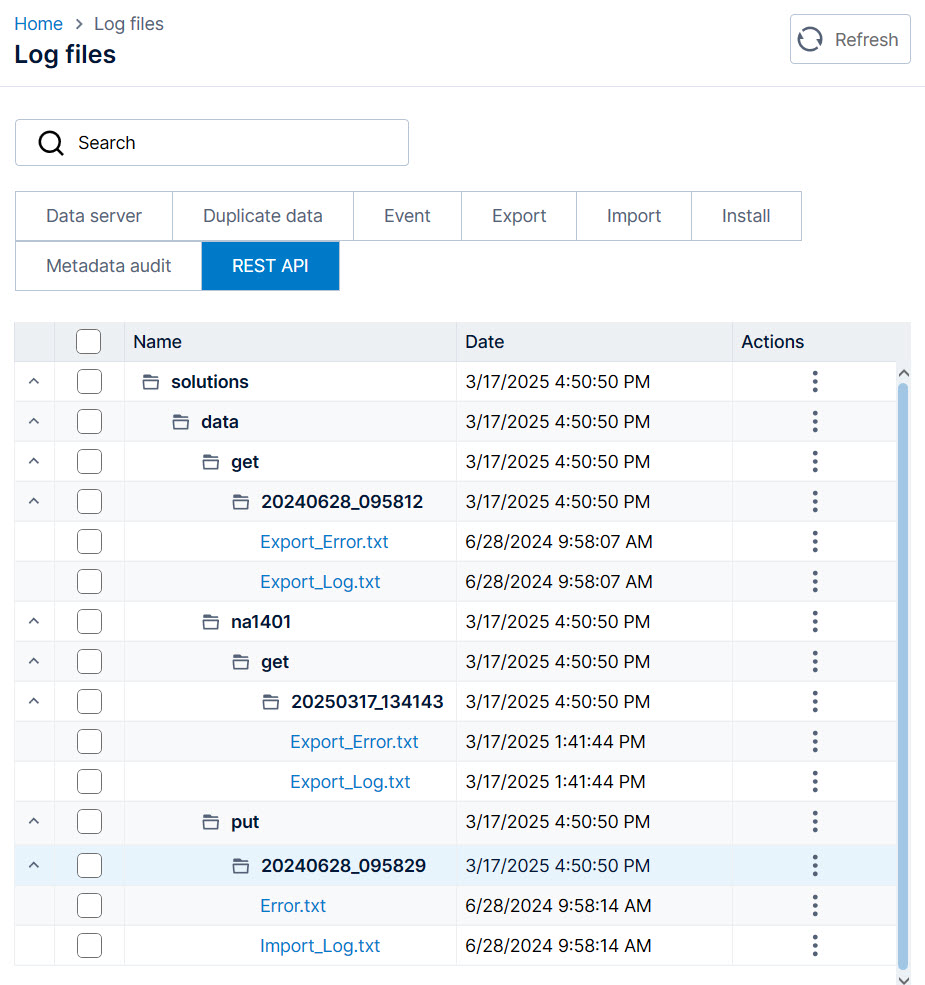
Task: Check the select-all checkbox in the header
Action: pos(88,341)
